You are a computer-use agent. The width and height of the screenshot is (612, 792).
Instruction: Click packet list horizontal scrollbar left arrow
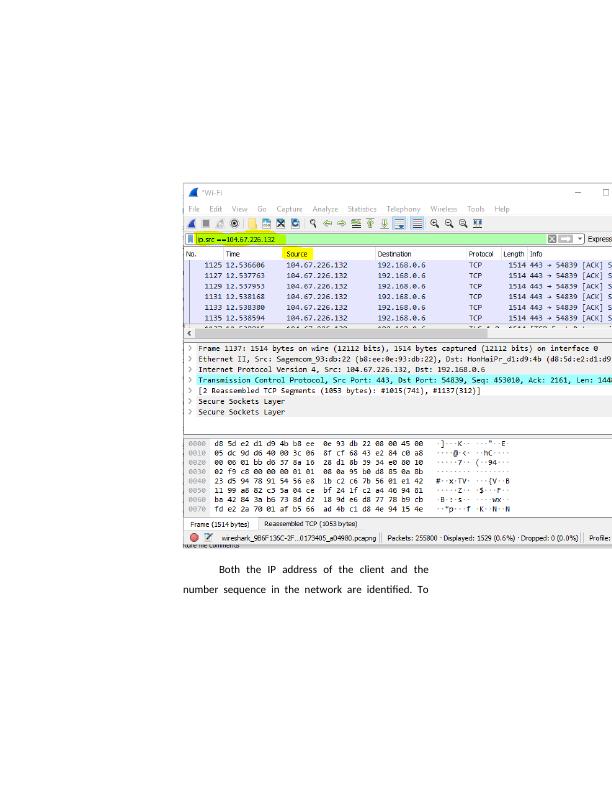click(x=190, y=333)
